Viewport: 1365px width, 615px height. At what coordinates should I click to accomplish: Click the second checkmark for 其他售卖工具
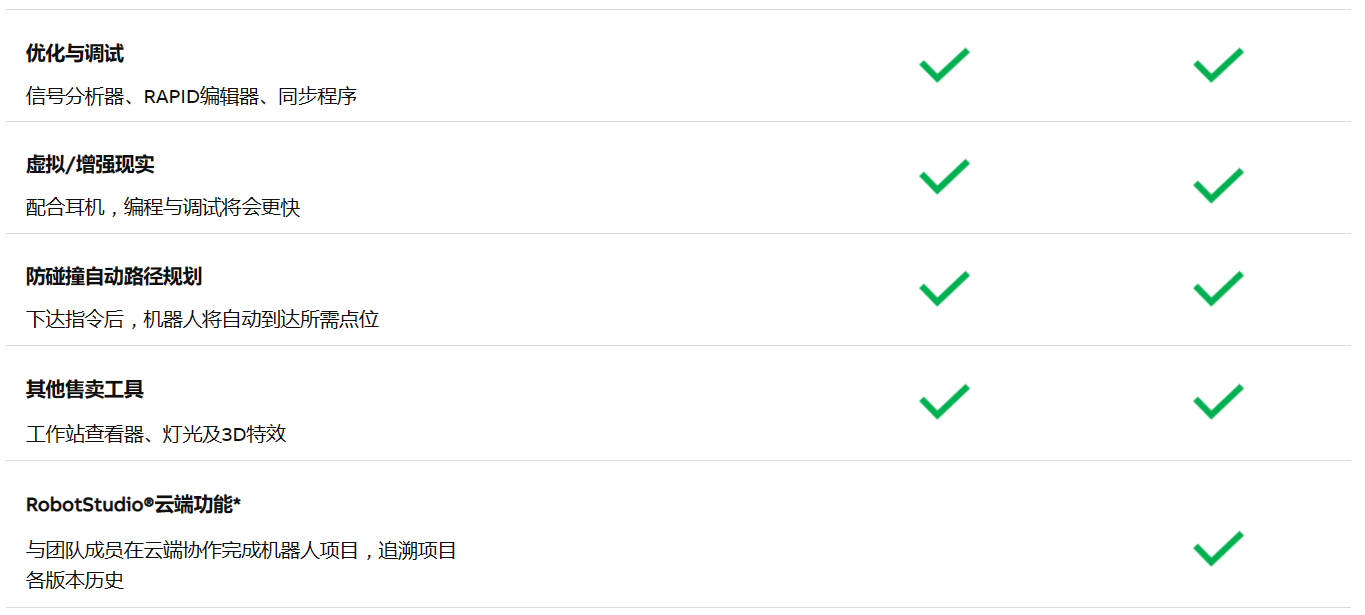pos(1218,401)
